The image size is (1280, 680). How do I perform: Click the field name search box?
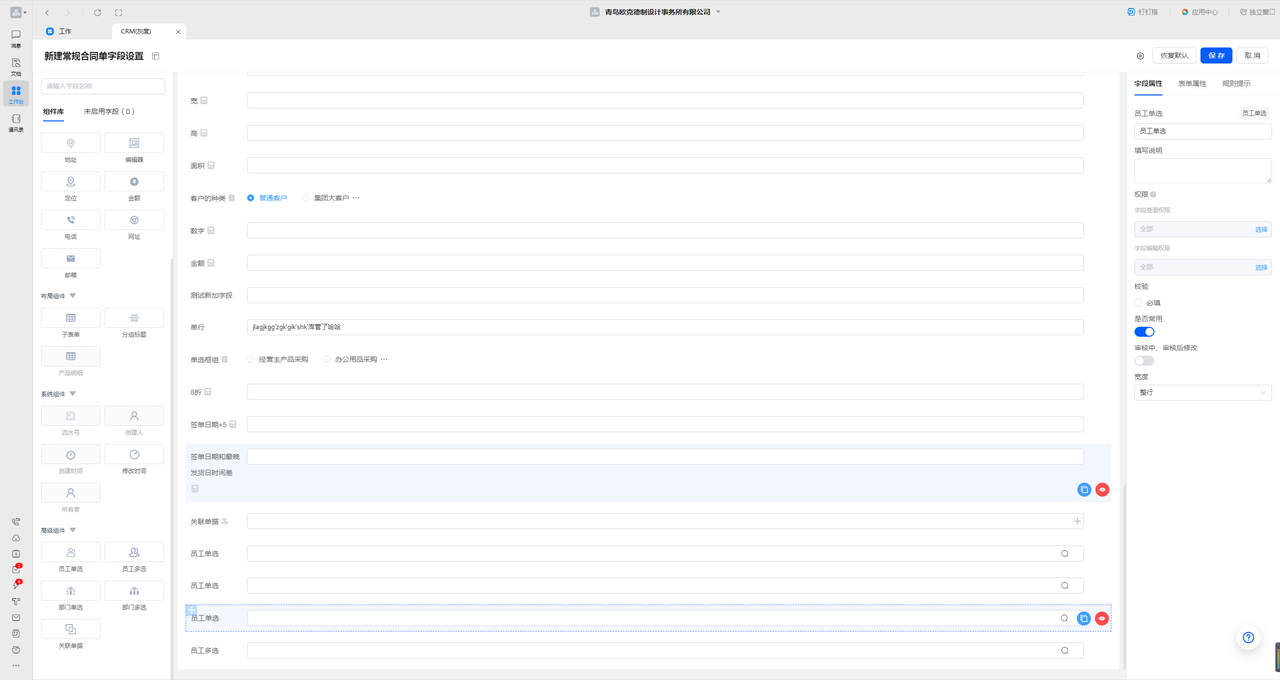coord(103,86)
